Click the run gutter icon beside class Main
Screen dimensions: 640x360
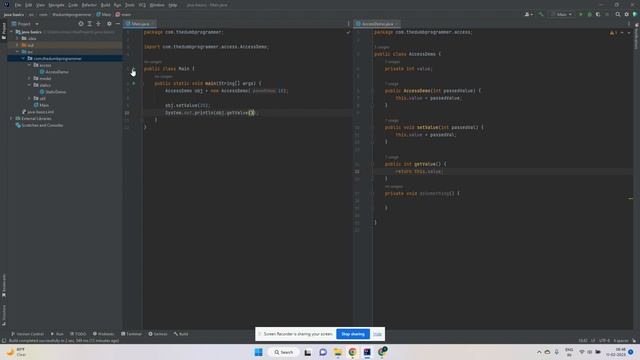[133, 69]
